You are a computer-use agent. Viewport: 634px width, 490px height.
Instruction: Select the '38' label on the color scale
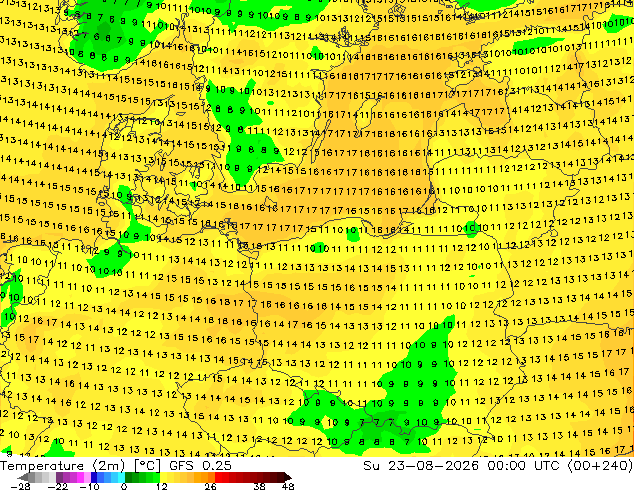pos(259,486)
